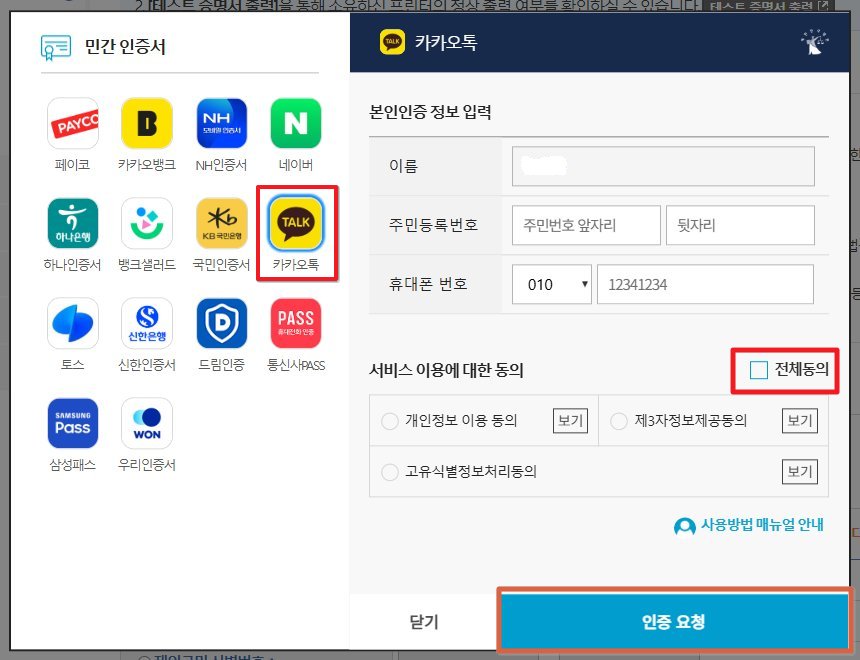Choose the 우리인증서 WON icon

(x=147, y=423)
